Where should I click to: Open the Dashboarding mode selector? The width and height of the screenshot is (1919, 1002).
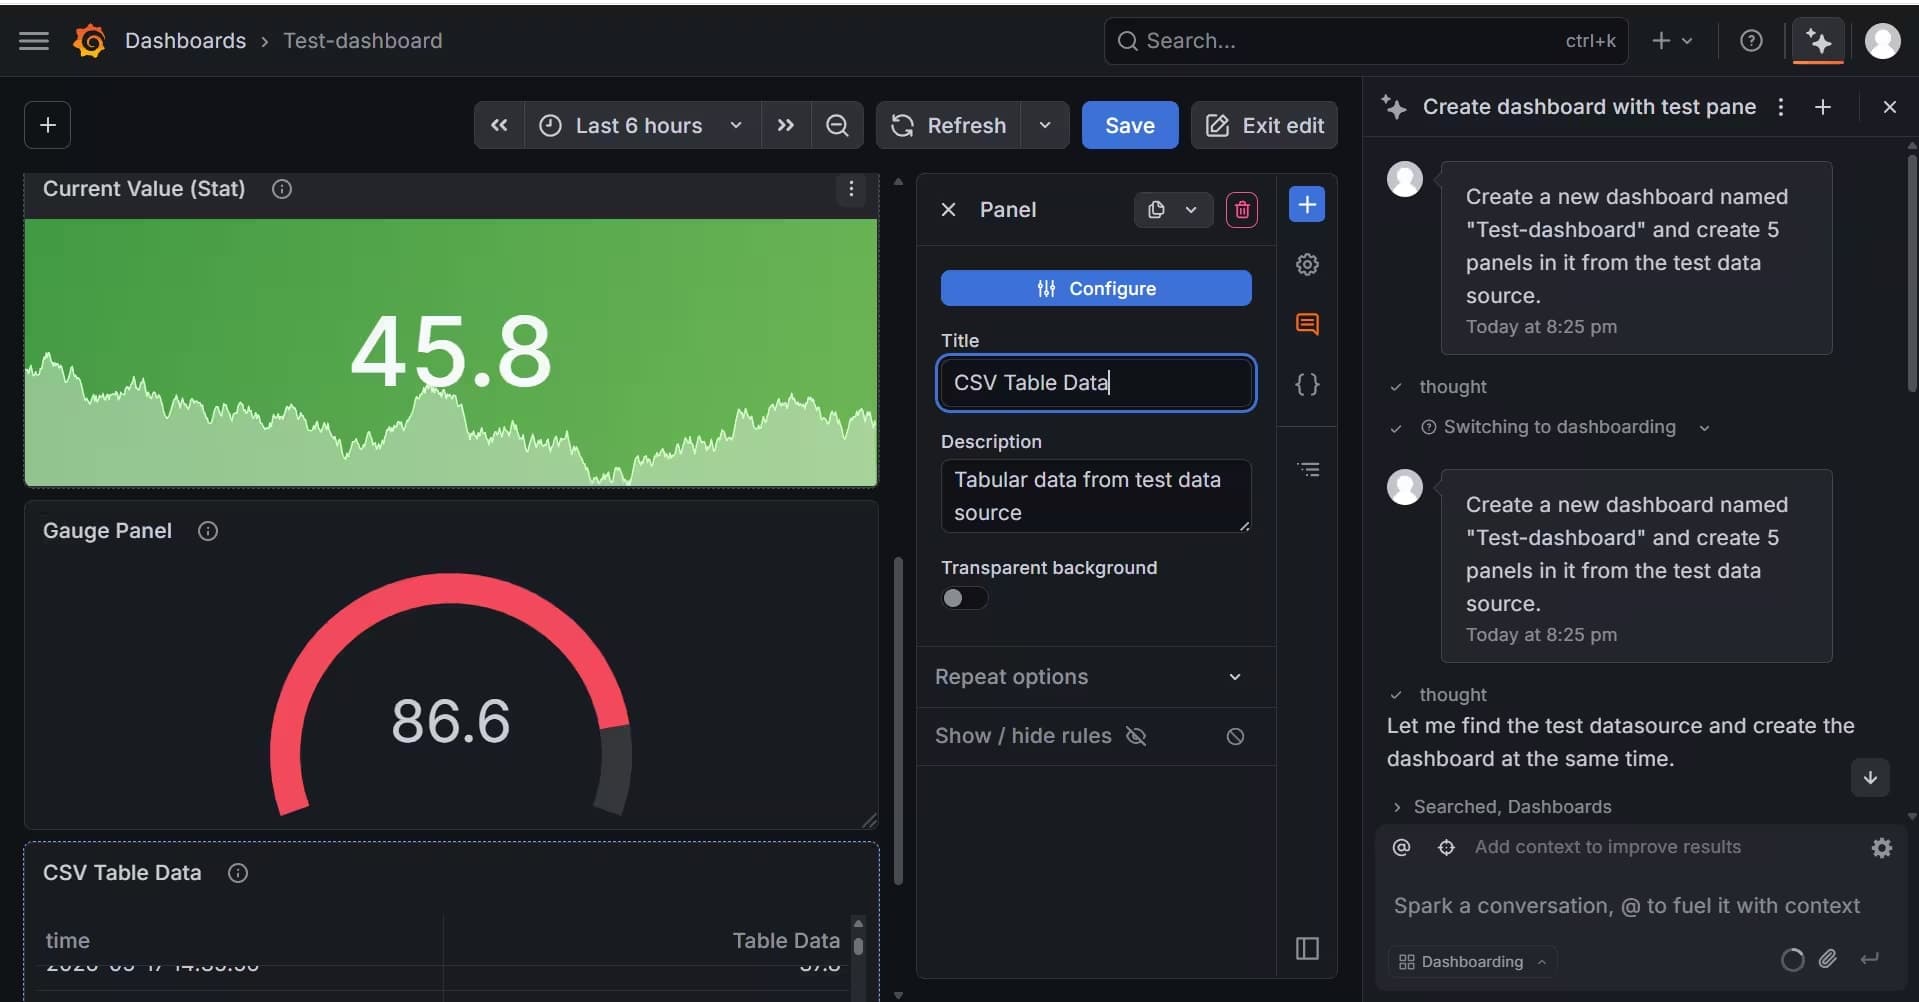coord(1472,962)
